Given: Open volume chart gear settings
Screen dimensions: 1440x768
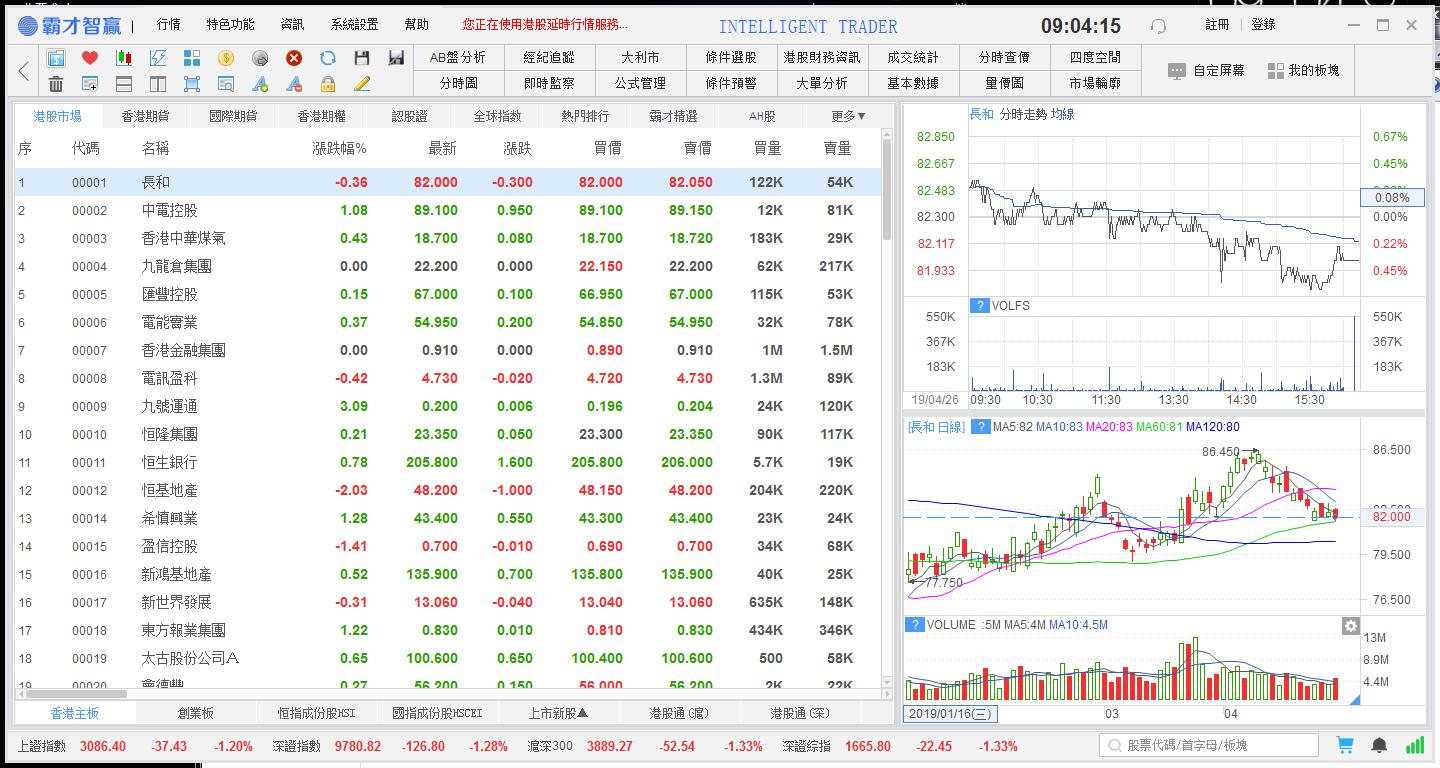Looking at the screenshot, I should (x=1350, y=626).
